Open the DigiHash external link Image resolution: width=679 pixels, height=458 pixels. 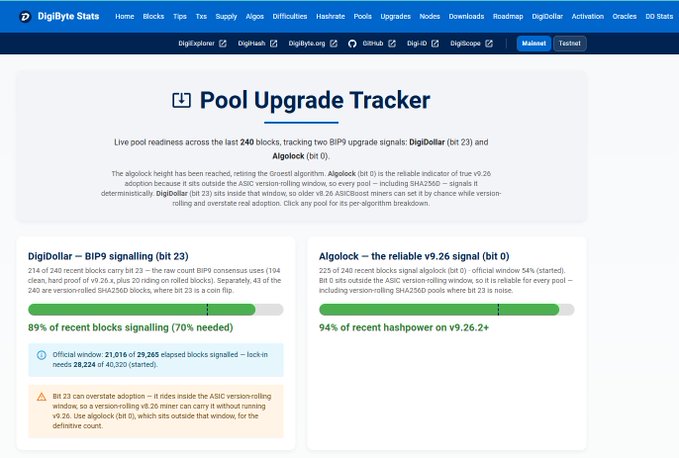coord(252,43)
